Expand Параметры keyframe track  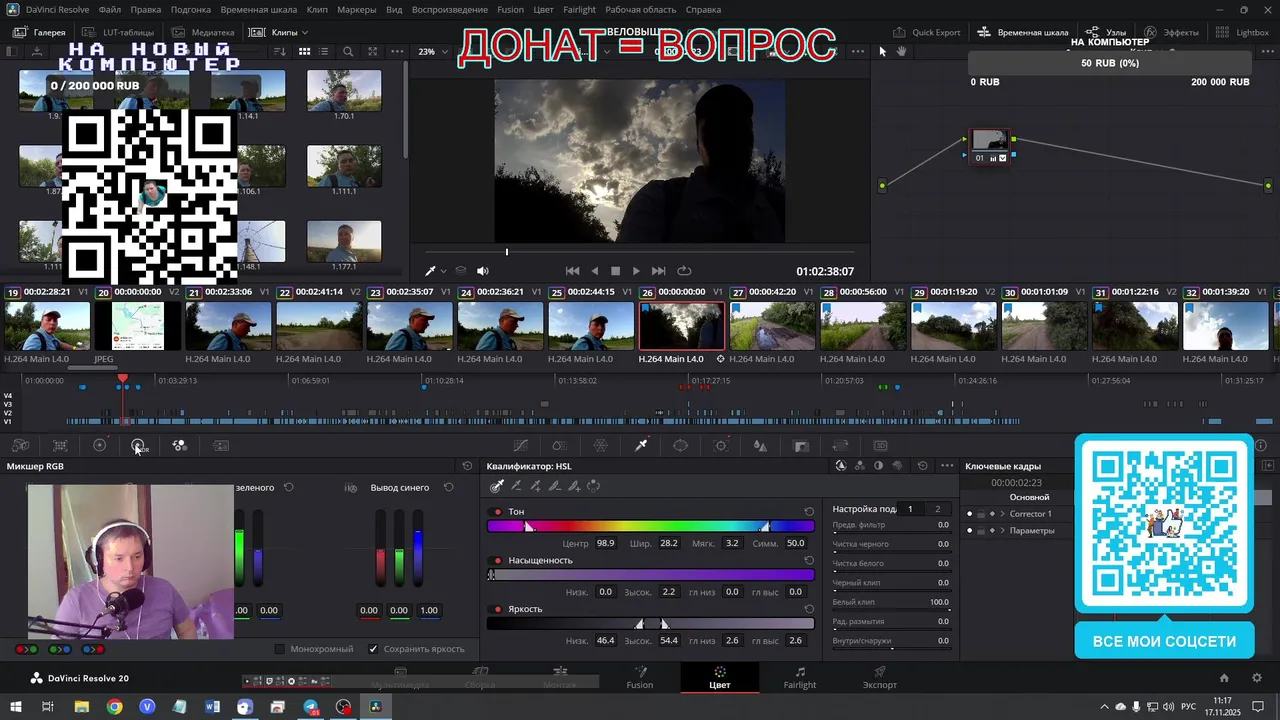click(x=1002, y=531)
